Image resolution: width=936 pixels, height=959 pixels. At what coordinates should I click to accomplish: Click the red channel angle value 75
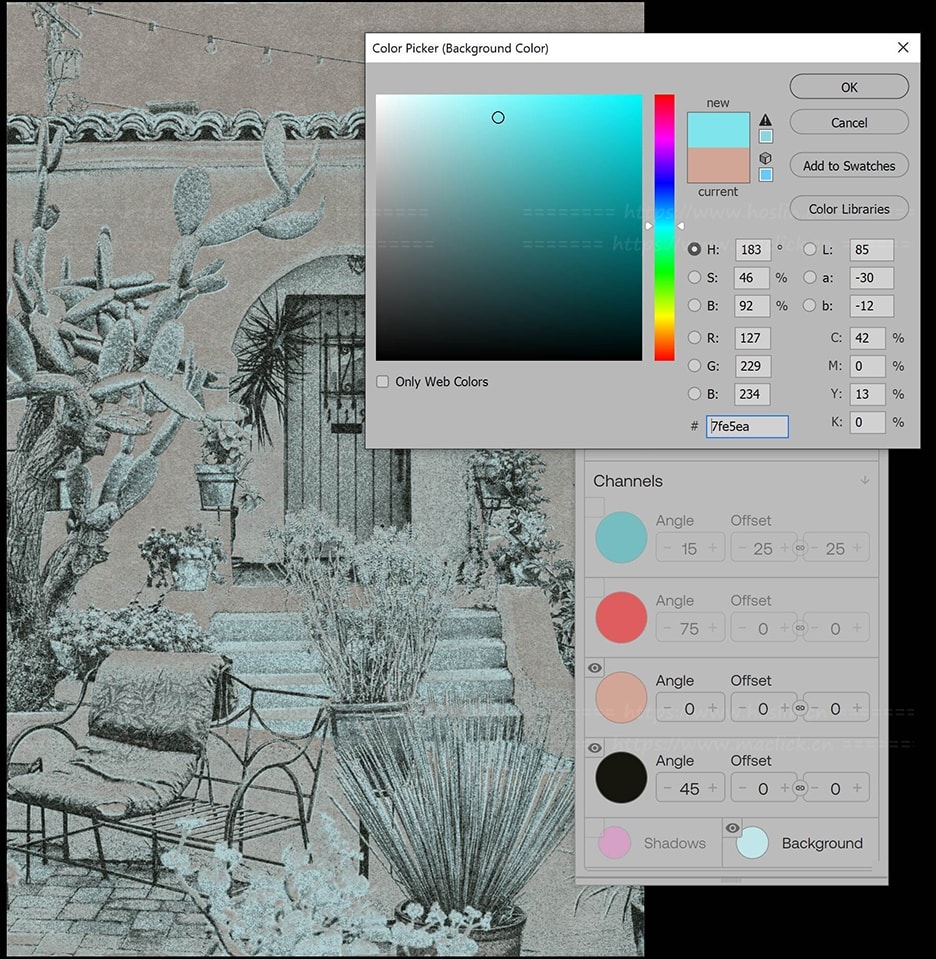click(689, 629)
